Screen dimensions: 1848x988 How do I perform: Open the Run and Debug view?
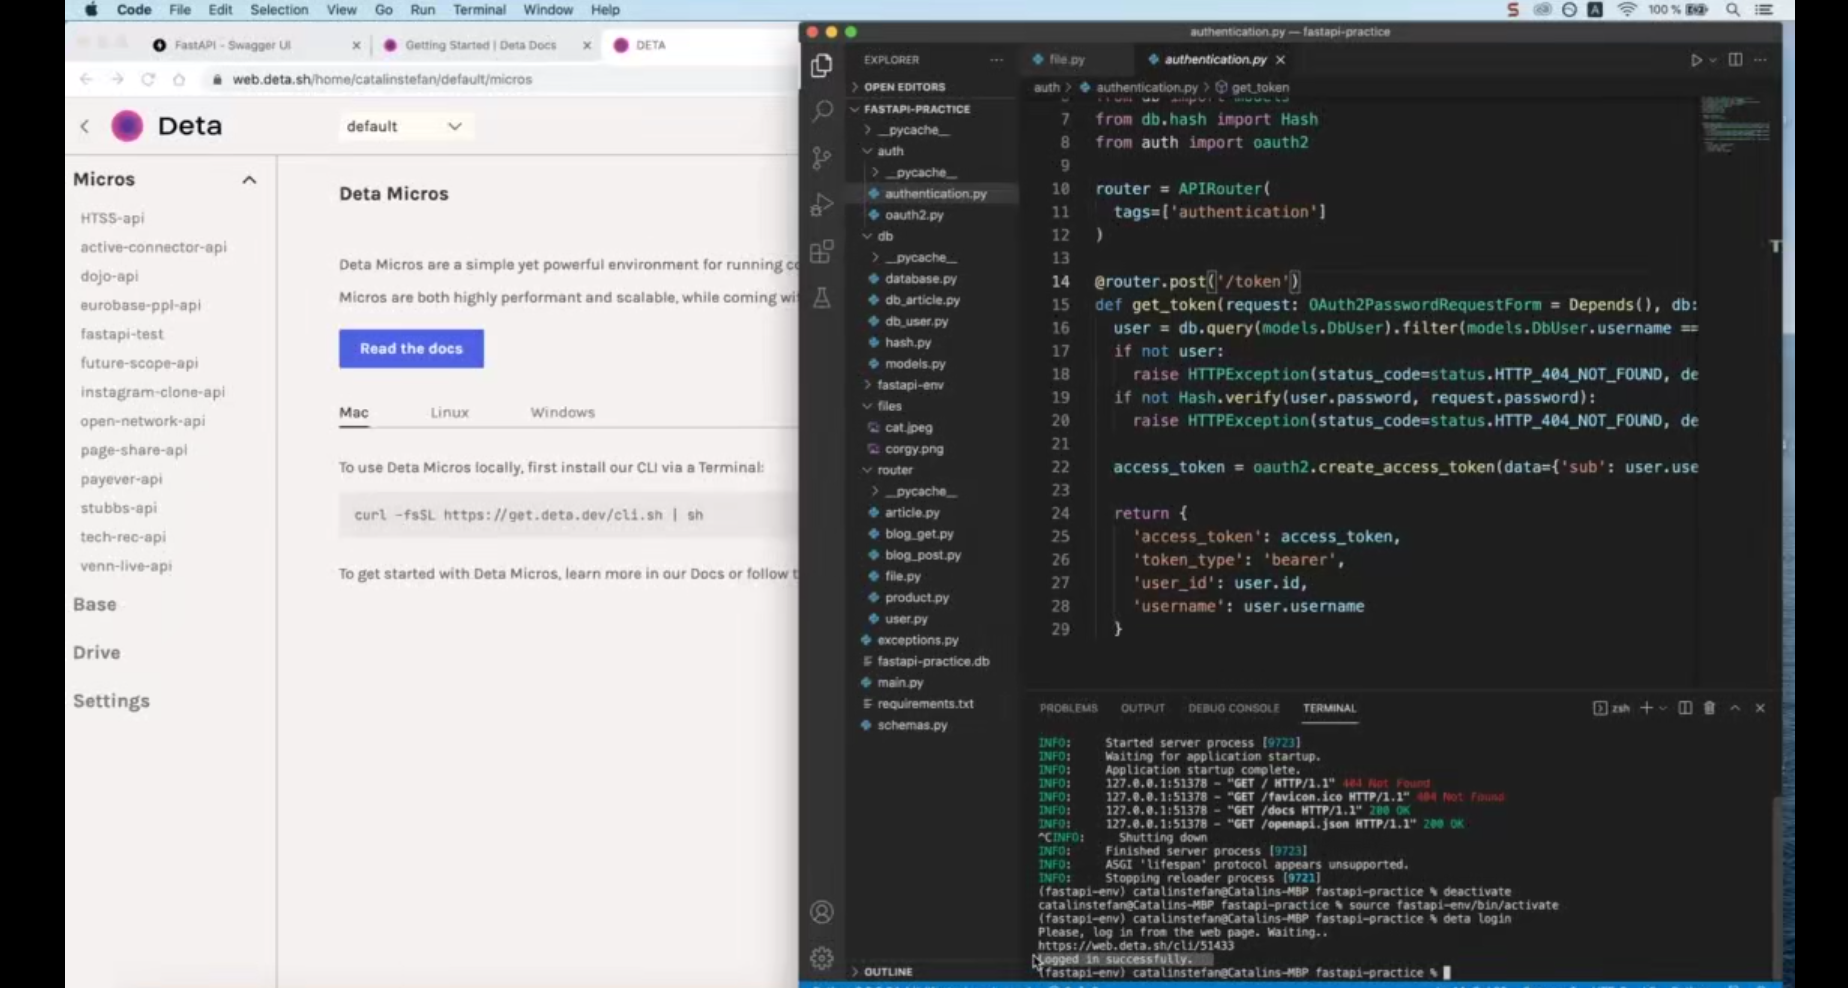822,205
